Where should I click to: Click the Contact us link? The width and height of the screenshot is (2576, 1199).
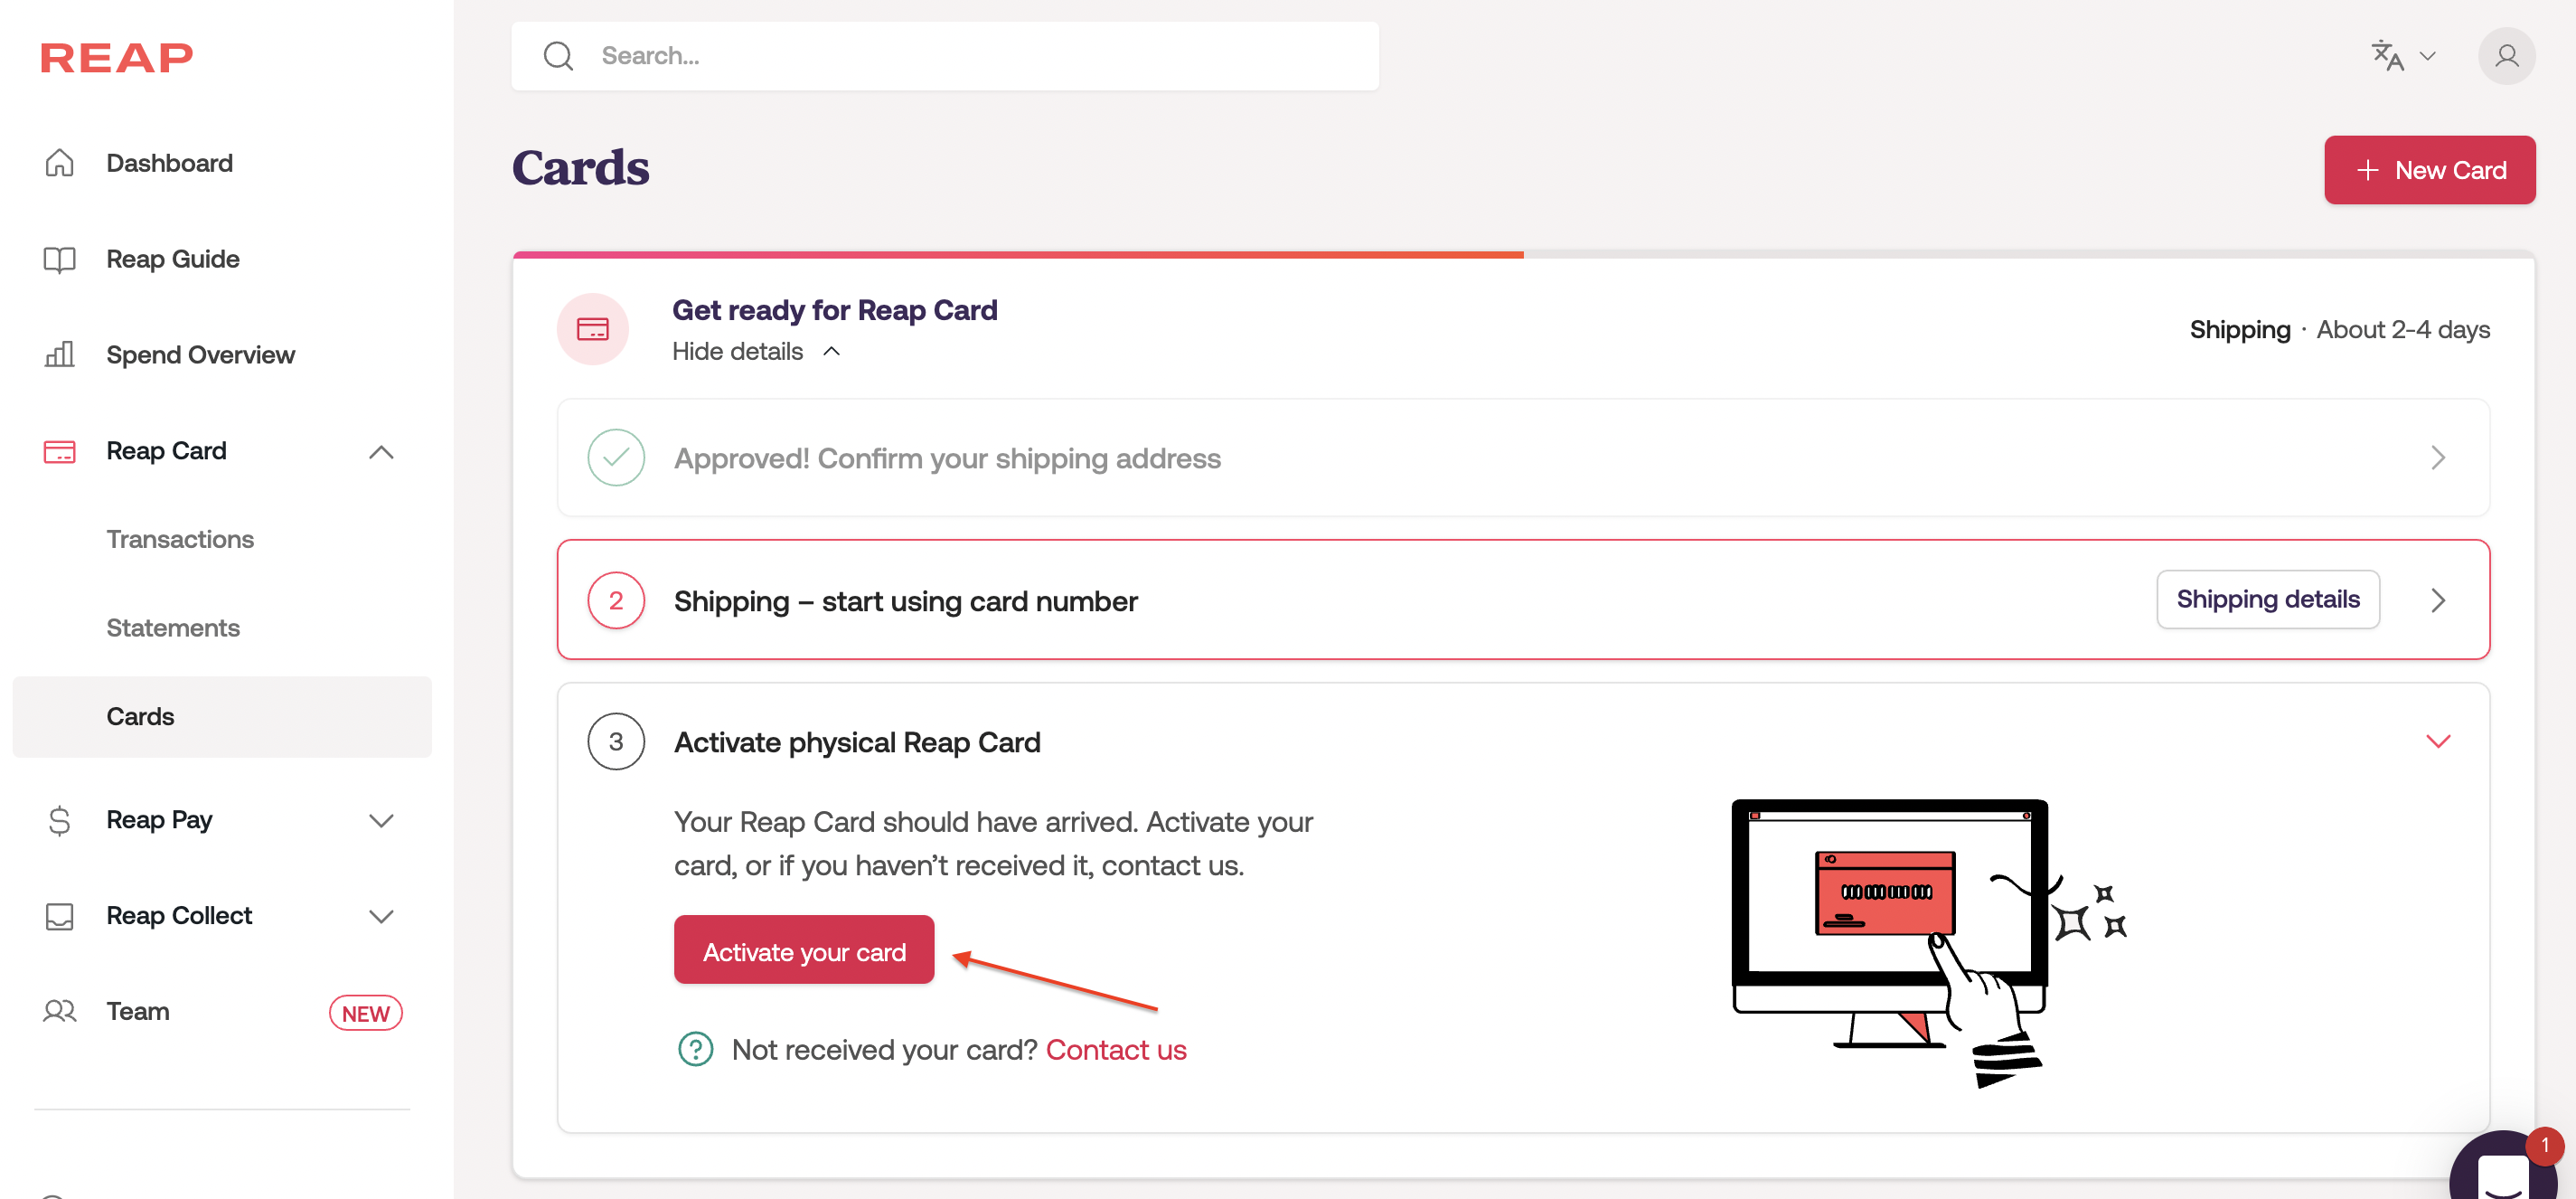pyautogui.click(x=1116, y=1049)
